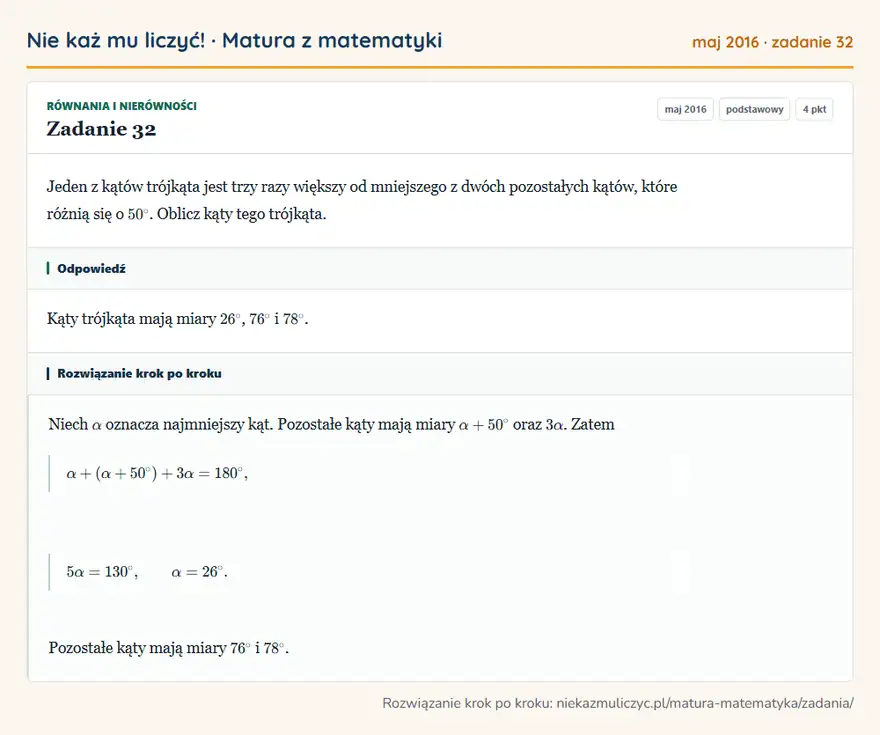Screen dimensions: 880x735
Task: Click the 'Zadanie 32' heading
Action: [x=101, y=129]
